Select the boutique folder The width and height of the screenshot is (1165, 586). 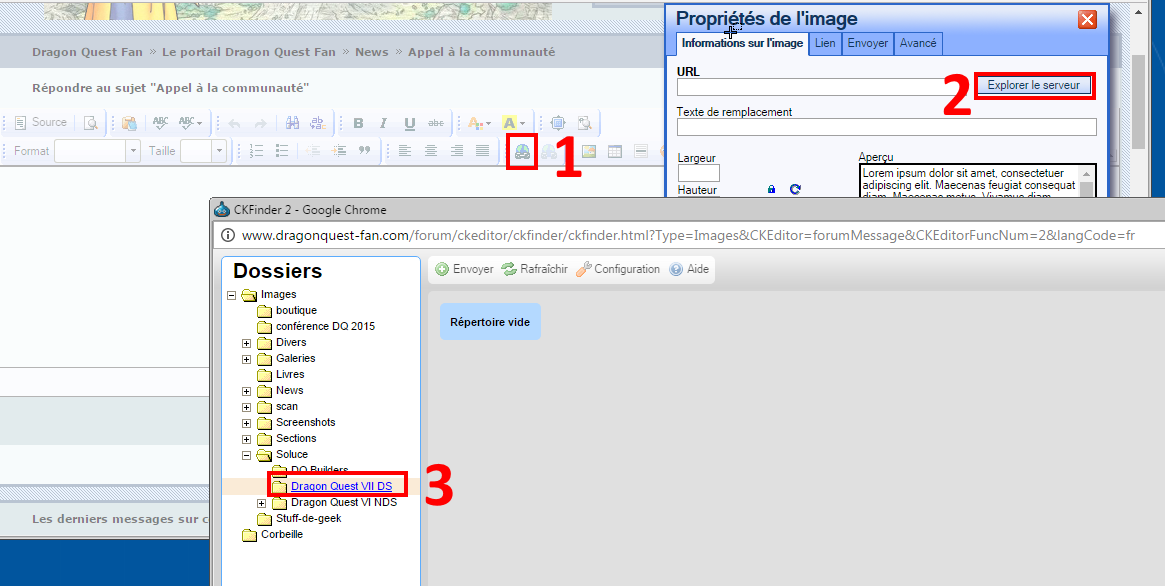point(296,310)
